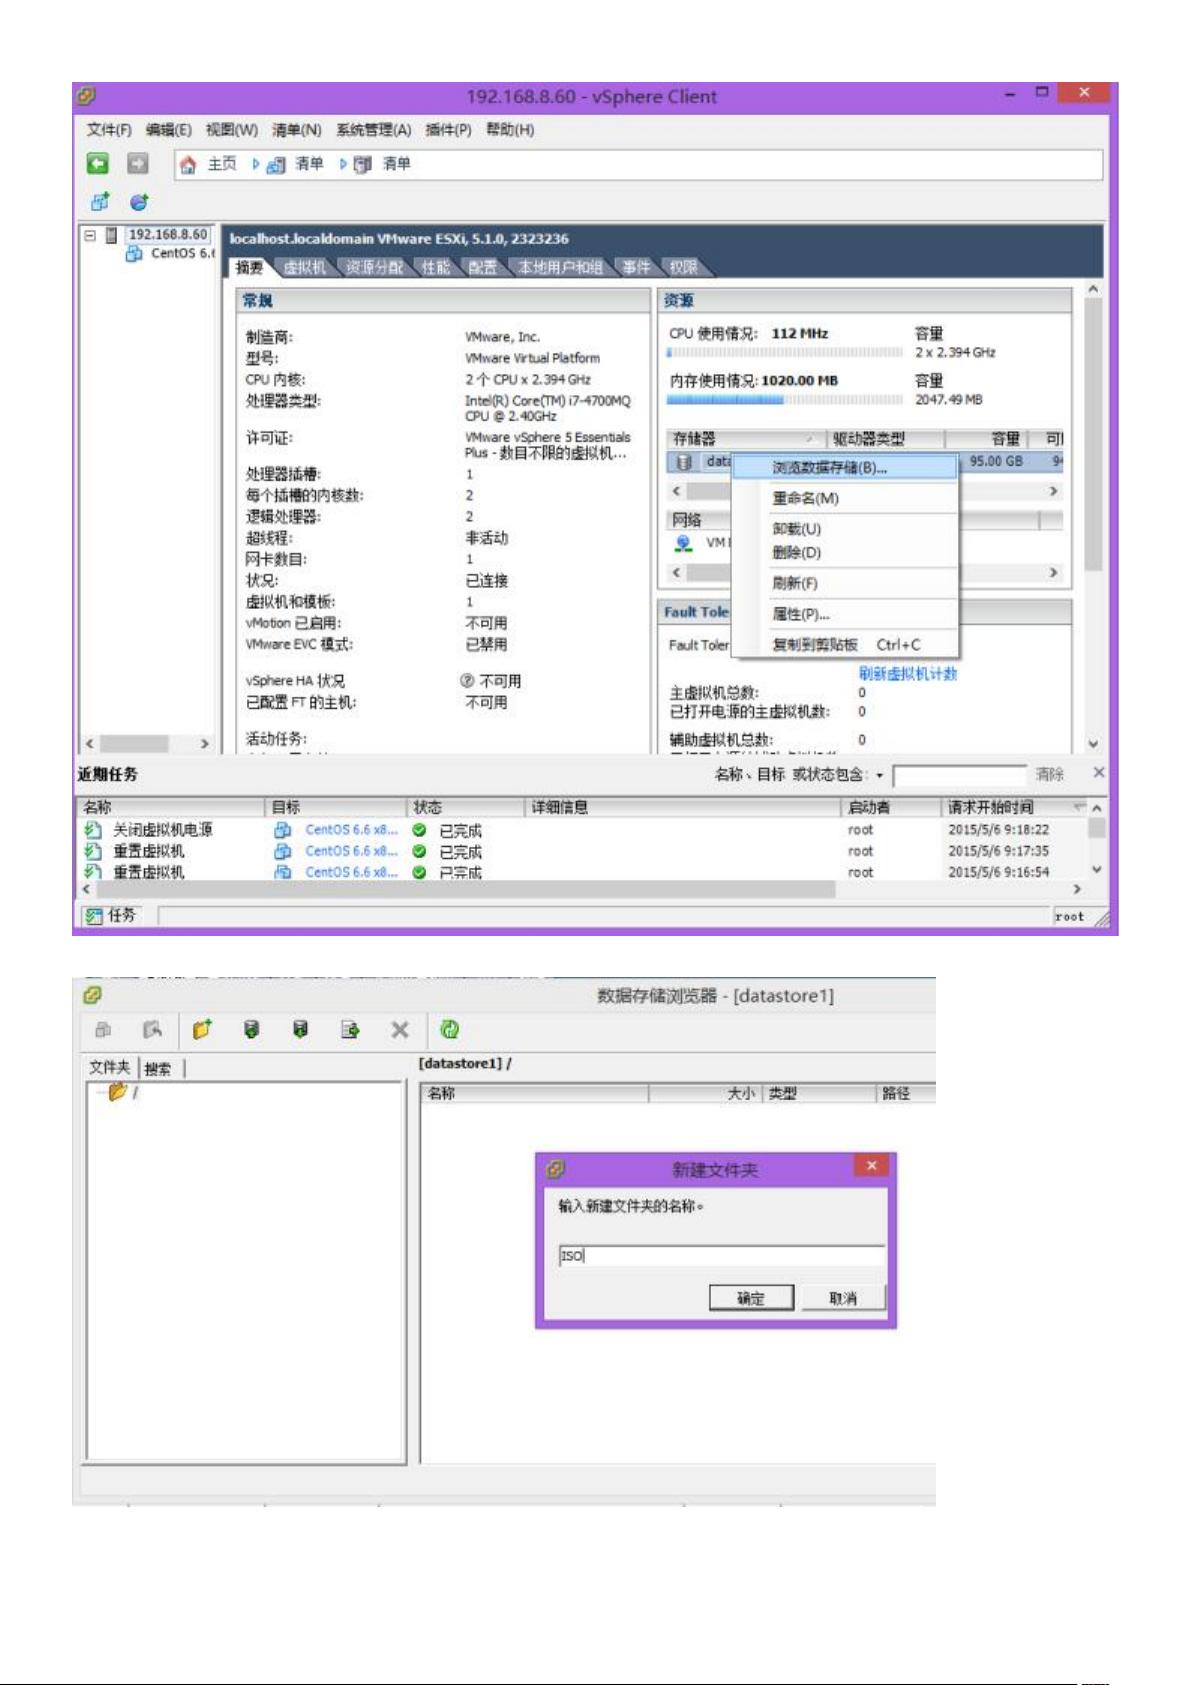Click the upload-to-datastore icon in browser toolbar

252,1029
